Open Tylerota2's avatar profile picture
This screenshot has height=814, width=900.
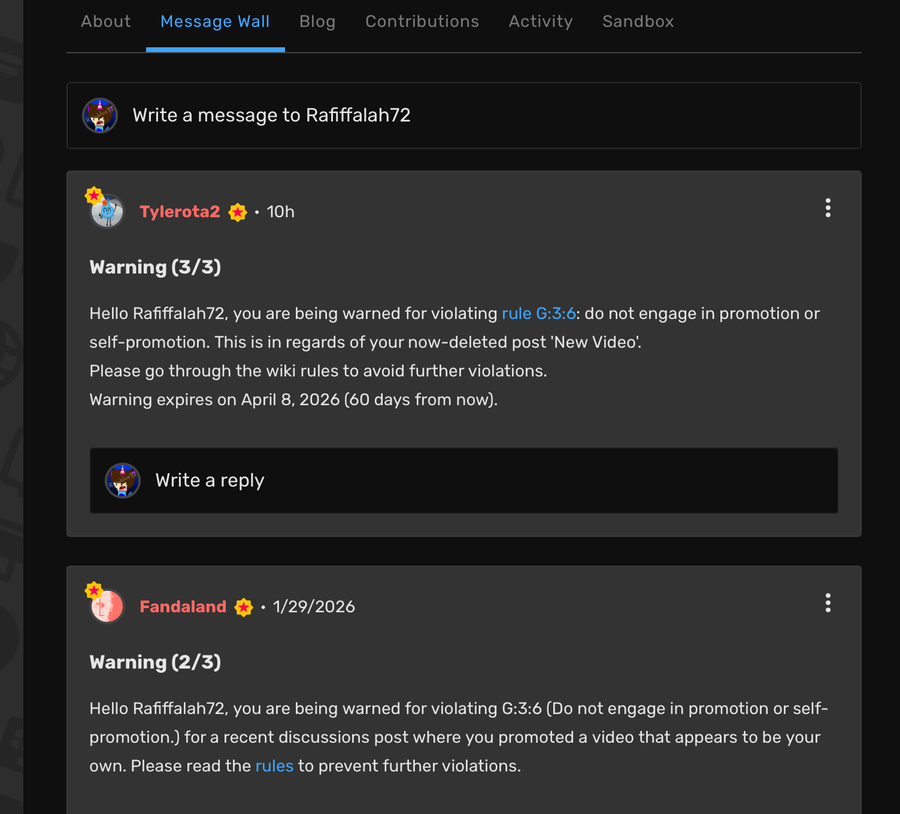point(107,211)
